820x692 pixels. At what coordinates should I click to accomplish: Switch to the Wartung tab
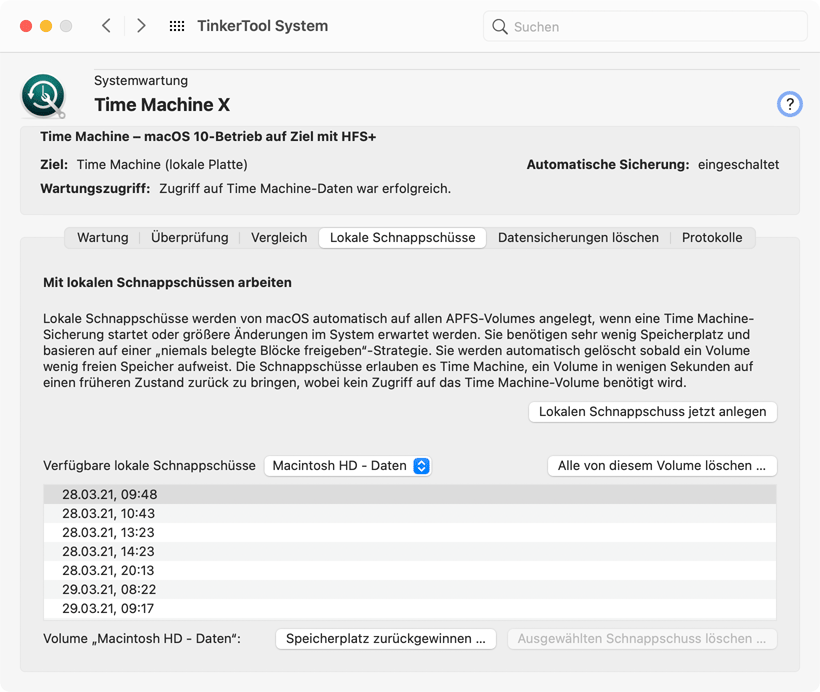point(102,237)
